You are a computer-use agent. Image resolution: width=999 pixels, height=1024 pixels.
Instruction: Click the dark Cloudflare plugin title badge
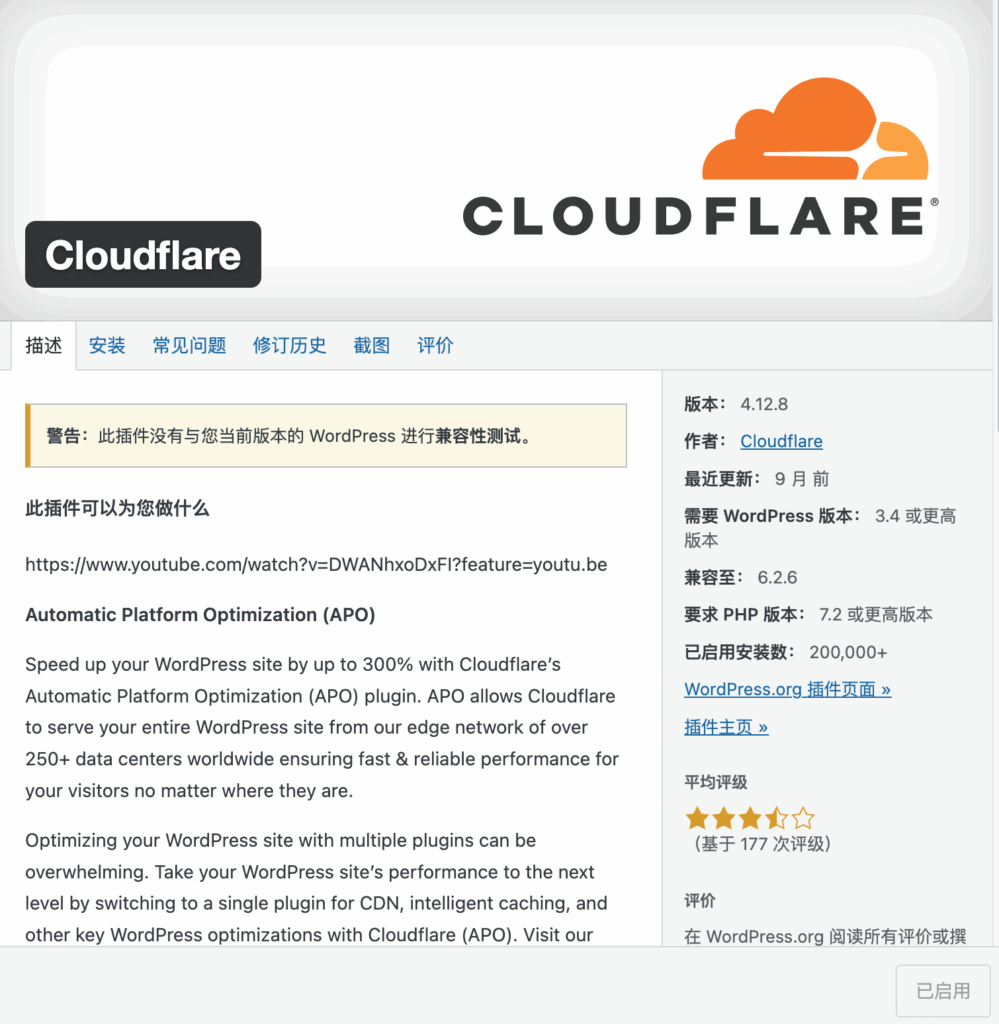[143, 255]
